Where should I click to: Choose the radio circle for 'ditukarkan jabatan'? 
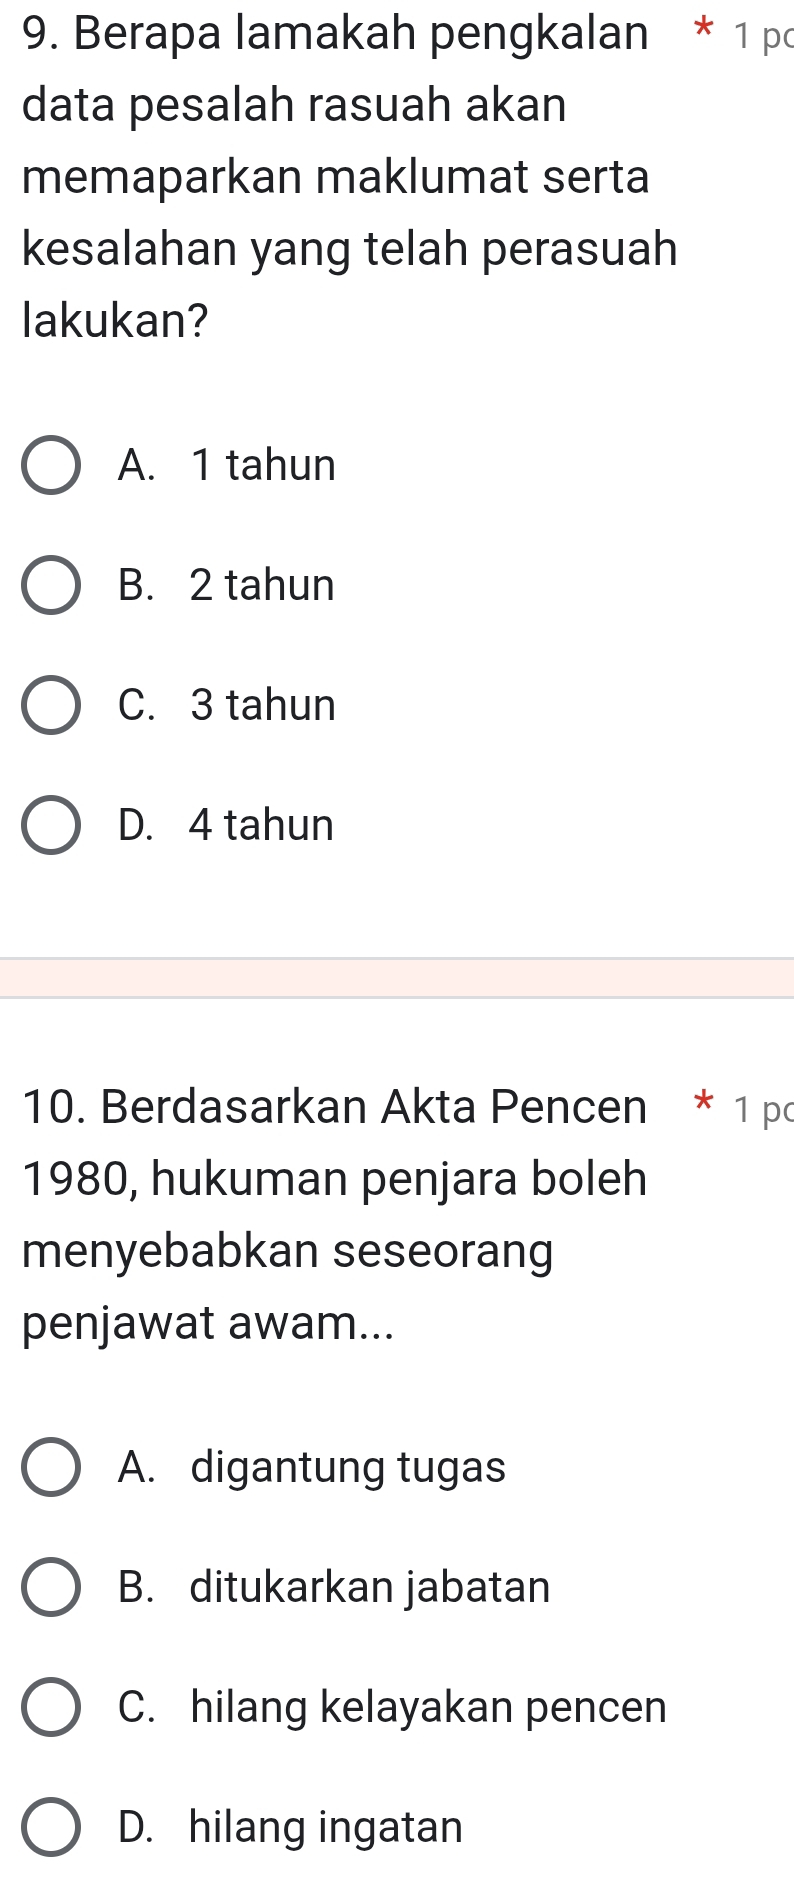click(x=50, y=1588)
